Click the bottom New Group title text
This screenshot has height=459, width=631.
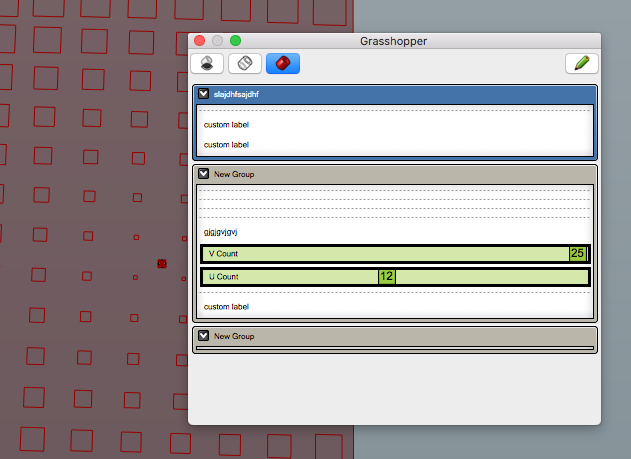(234, 336)
